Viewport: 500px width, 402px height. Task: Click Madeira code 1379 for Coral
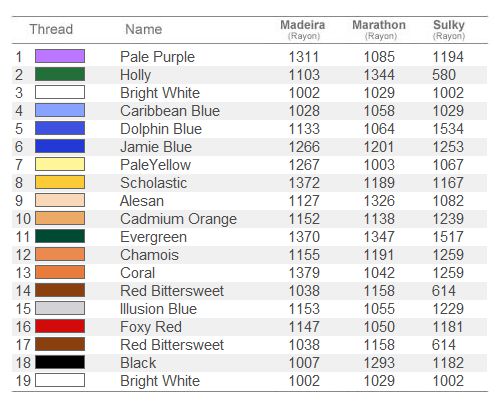point(304,273)
